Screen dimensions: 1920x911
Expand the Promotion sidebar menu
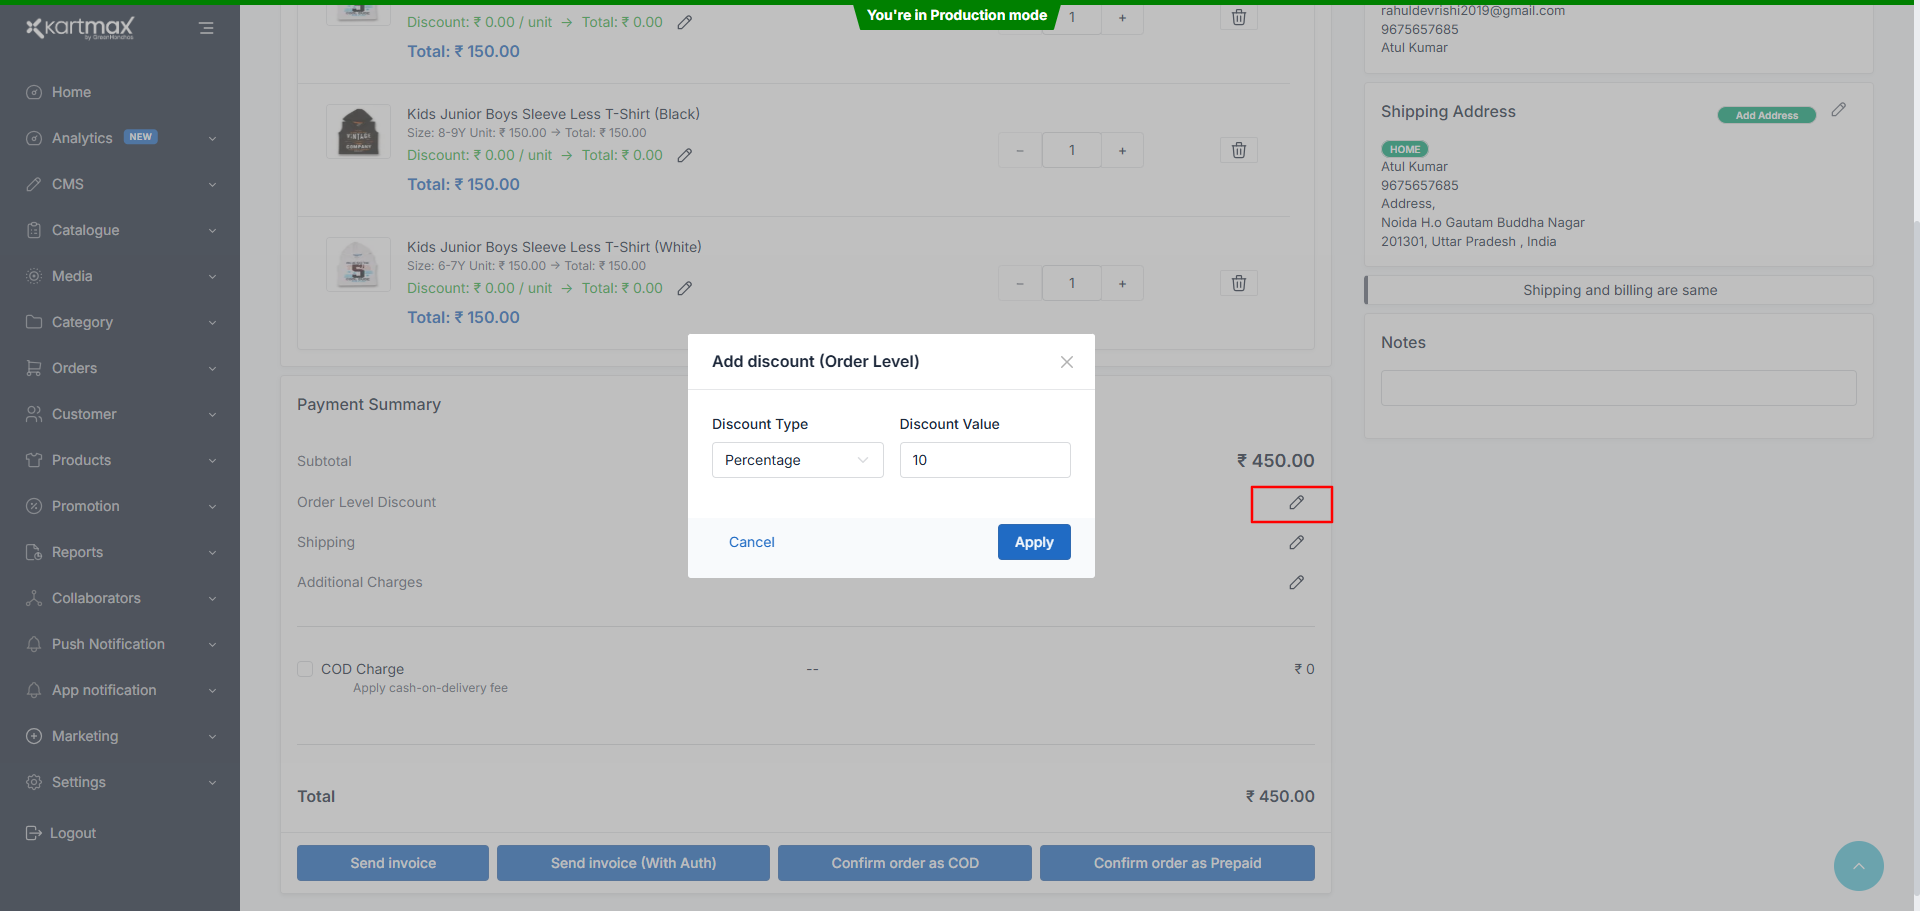pos(120,506)
